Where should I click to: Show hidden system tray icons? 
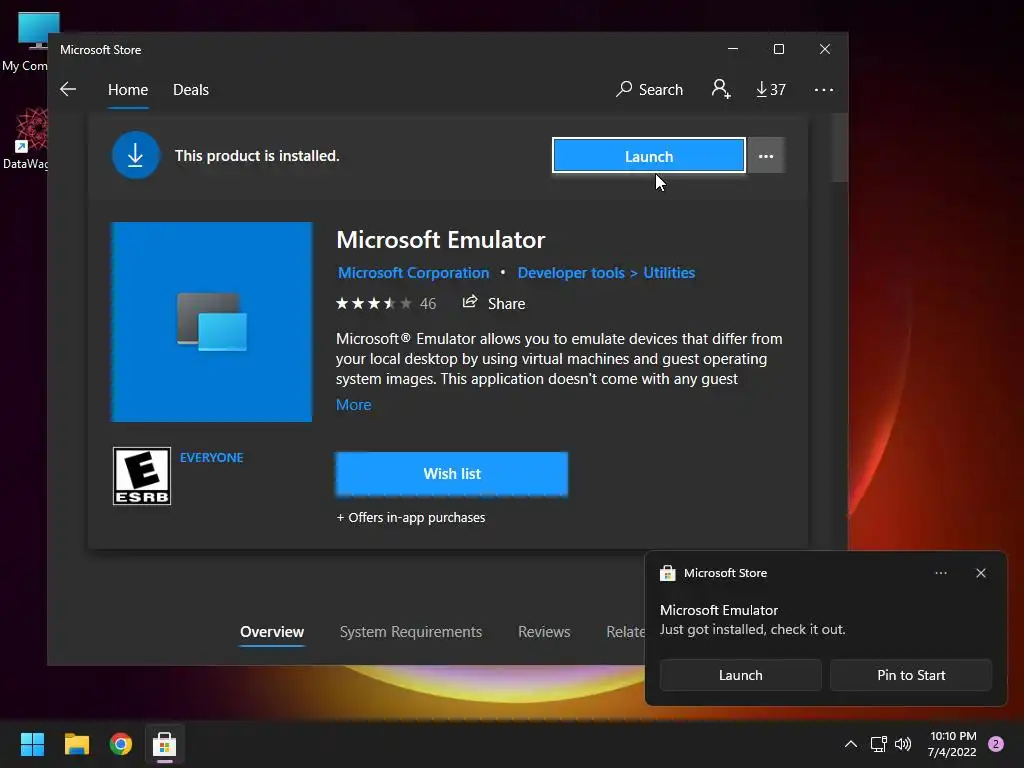click(851, 744)
